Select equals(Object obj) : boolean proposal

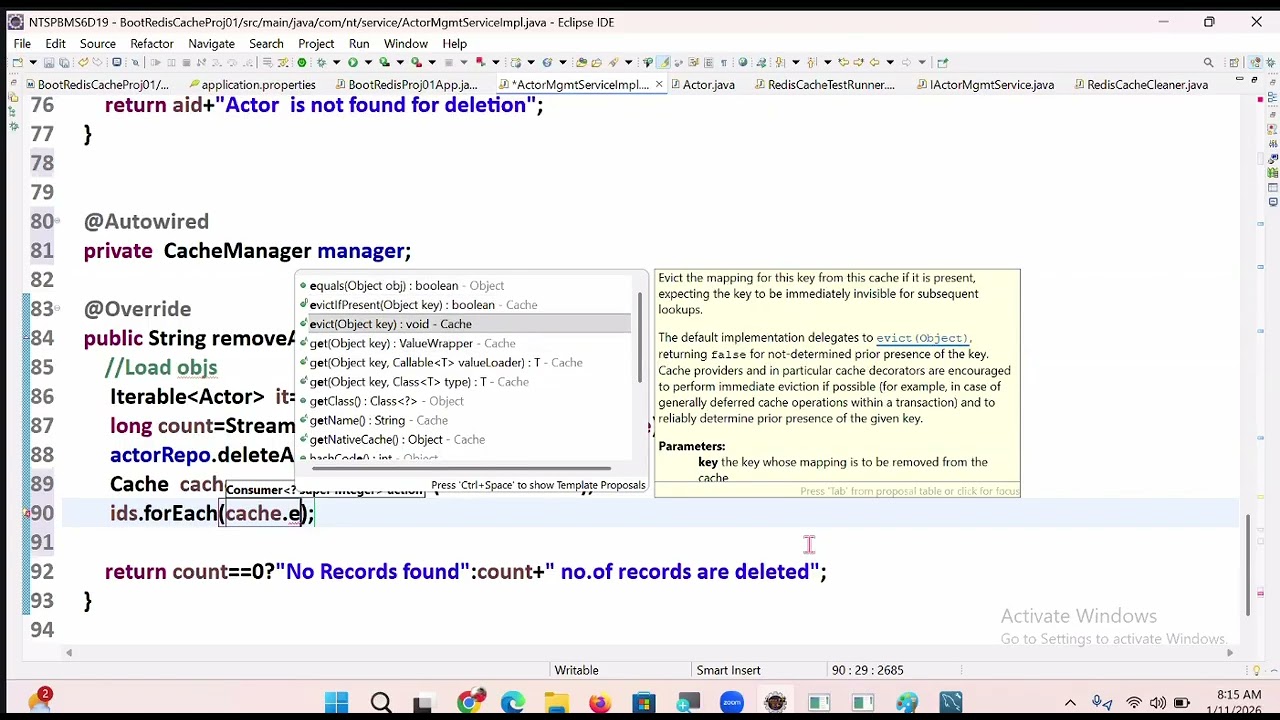coord(465,286)
